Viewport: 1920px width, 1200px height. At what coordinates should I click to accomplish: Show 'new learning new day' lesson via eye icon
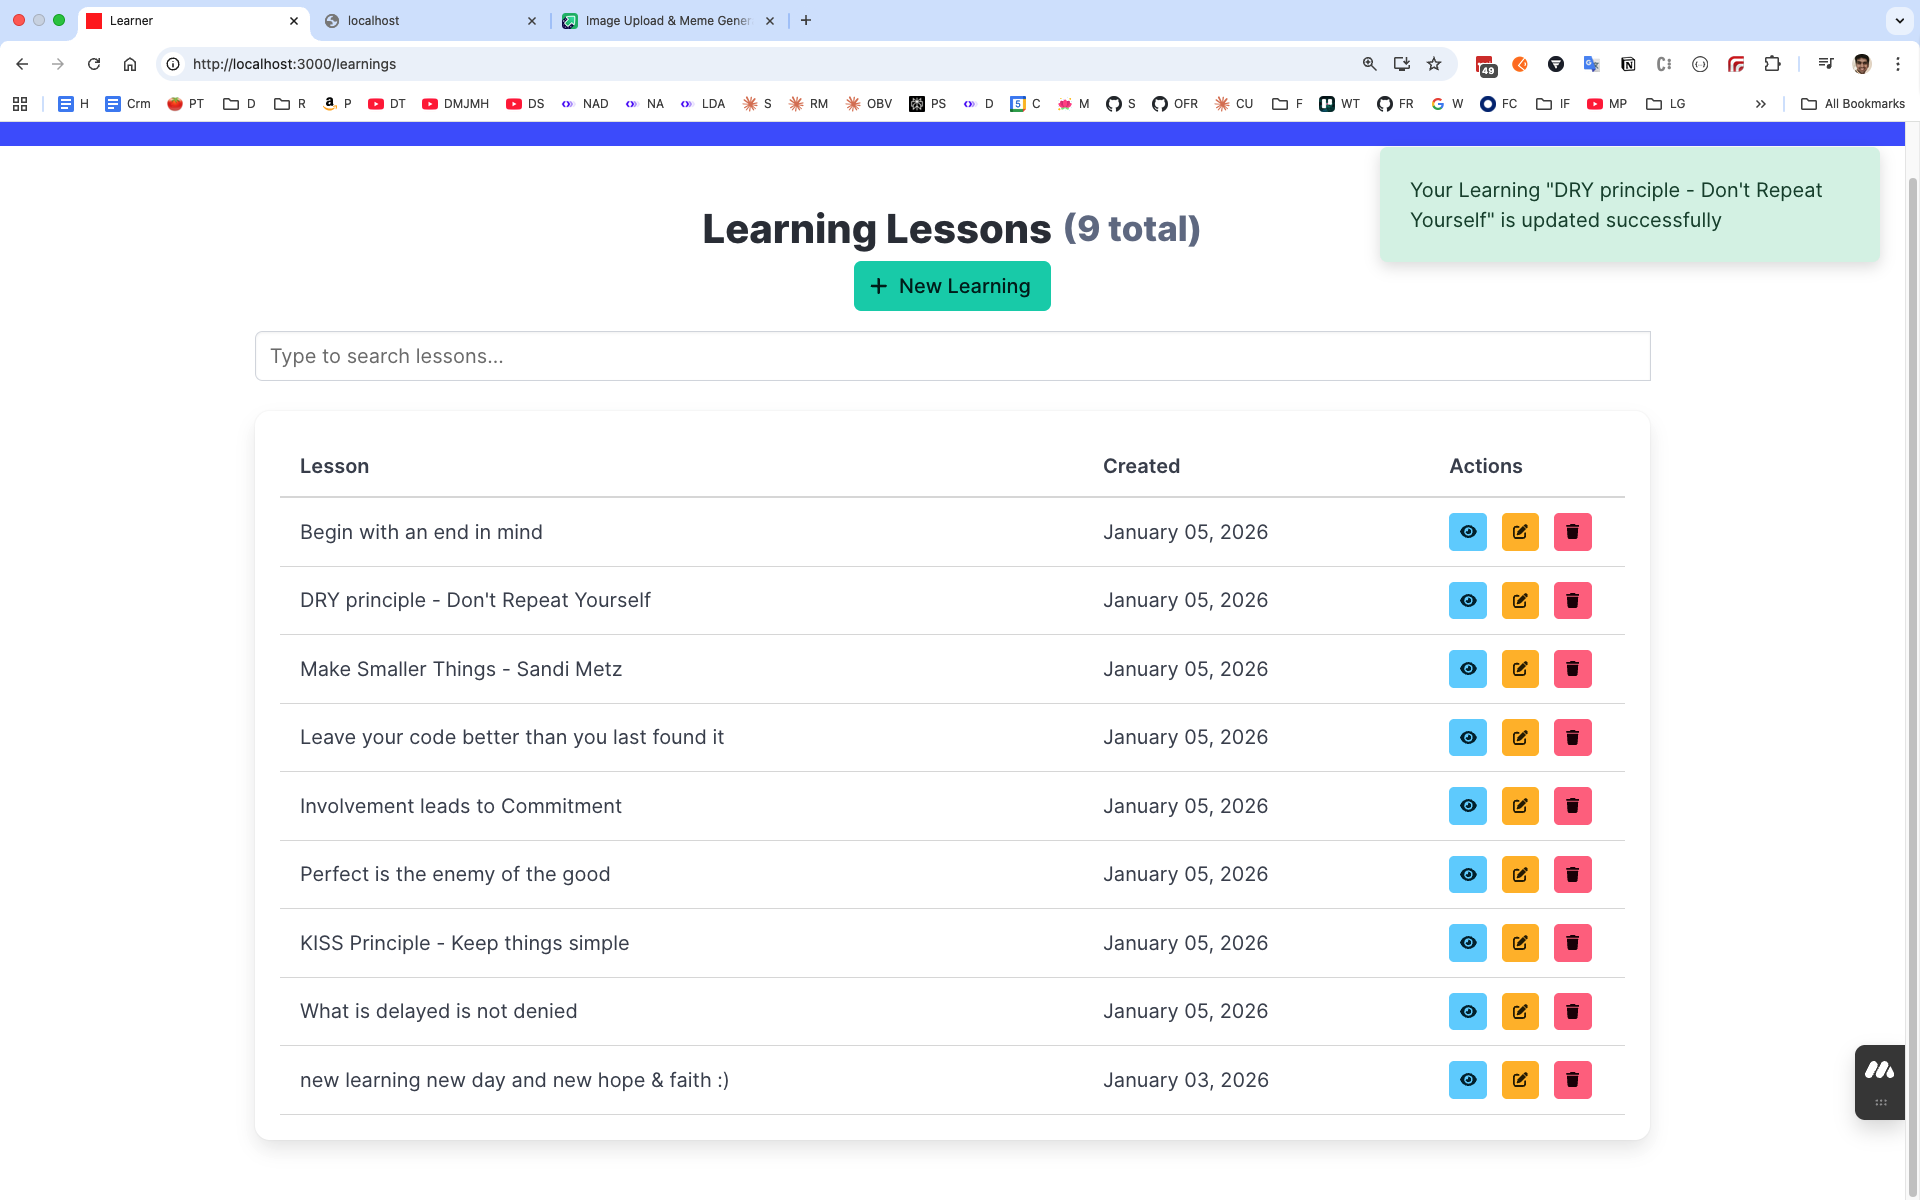[x=1467, y=1080]
